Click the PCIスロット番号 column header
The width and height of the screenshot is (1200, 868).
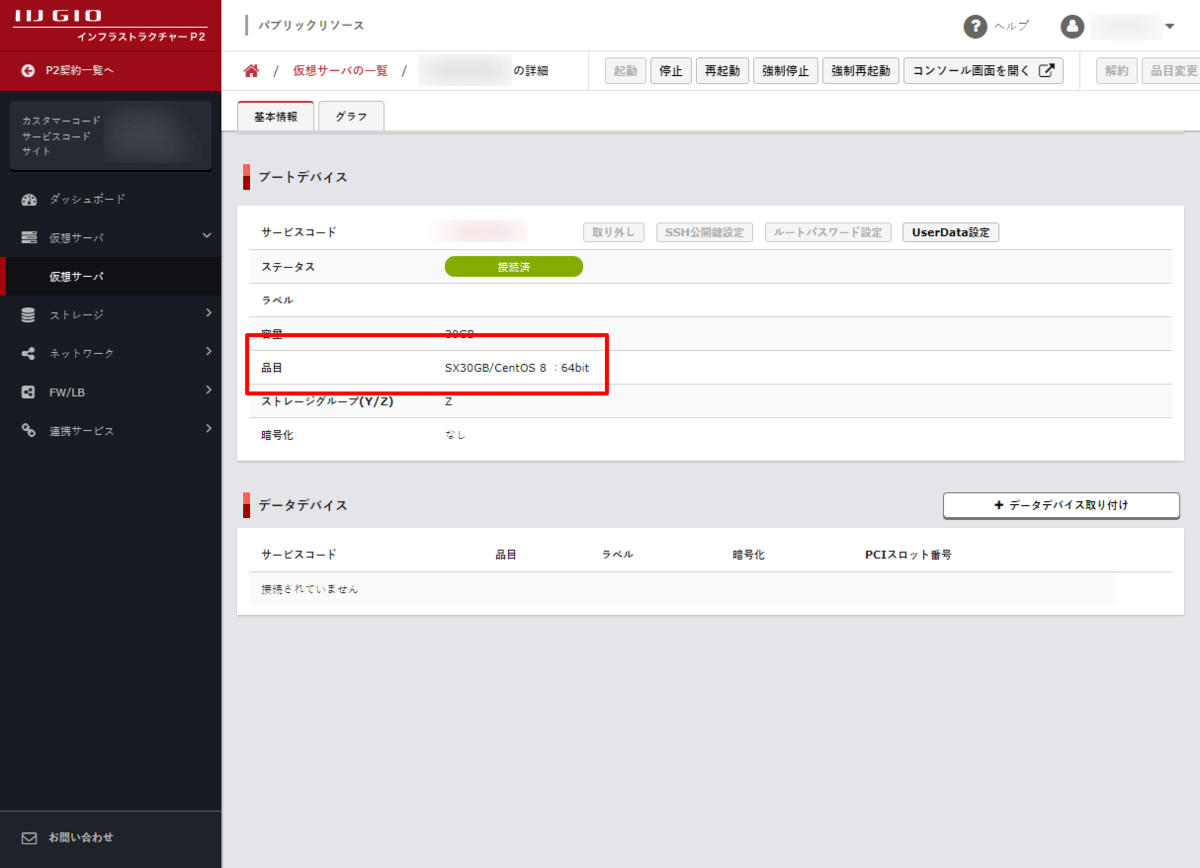[x=908, y=554]
